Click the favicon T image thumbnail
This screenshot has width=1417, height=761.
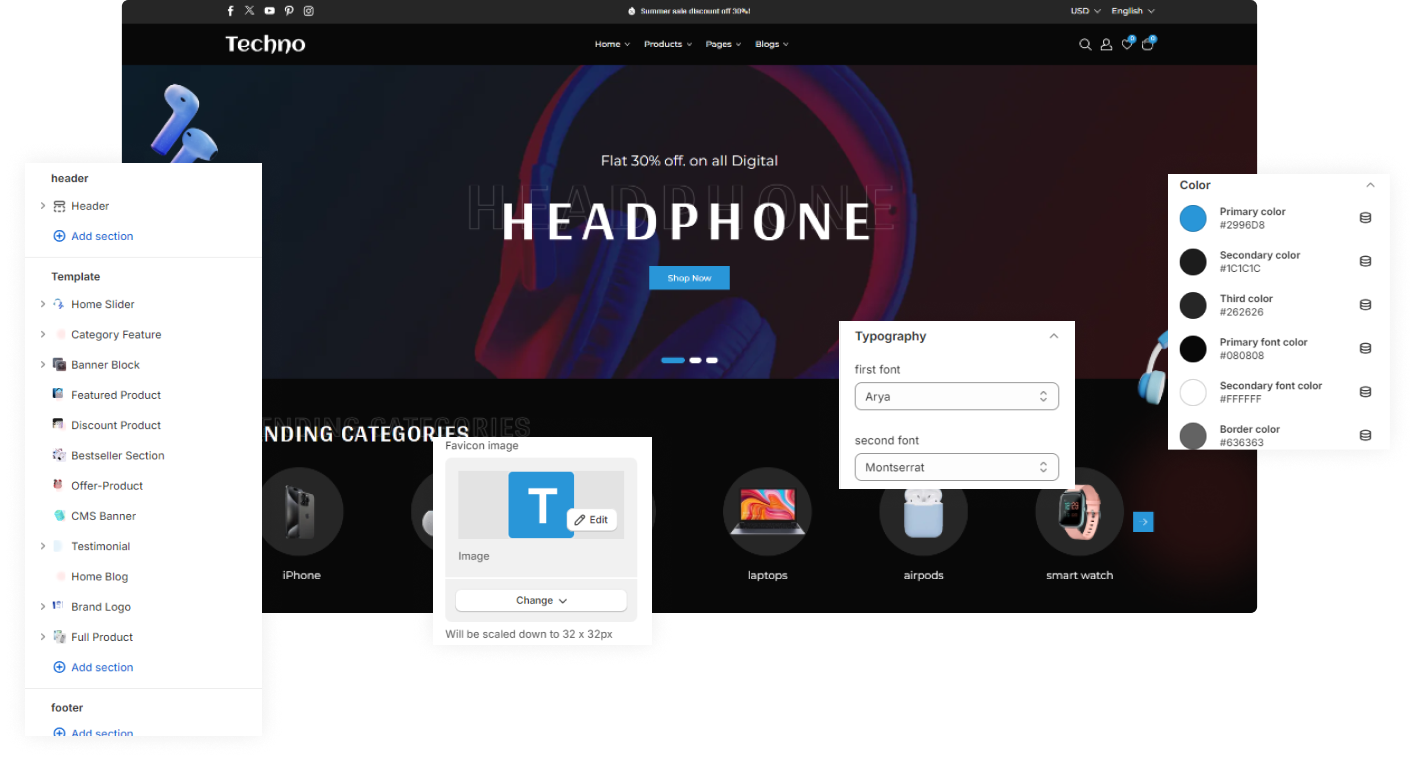tap(541, 505)
